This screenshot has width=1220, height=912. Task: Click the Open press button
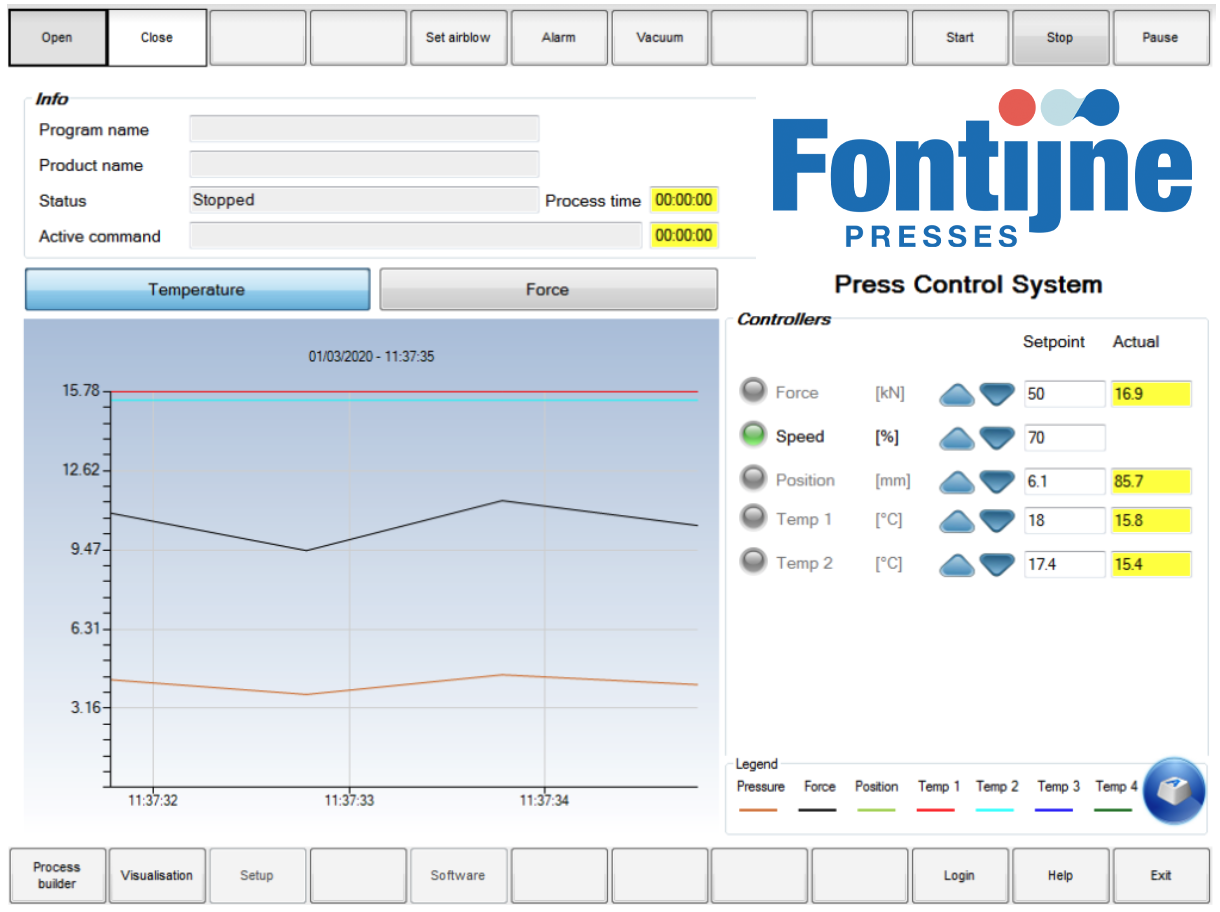point(57,38)
